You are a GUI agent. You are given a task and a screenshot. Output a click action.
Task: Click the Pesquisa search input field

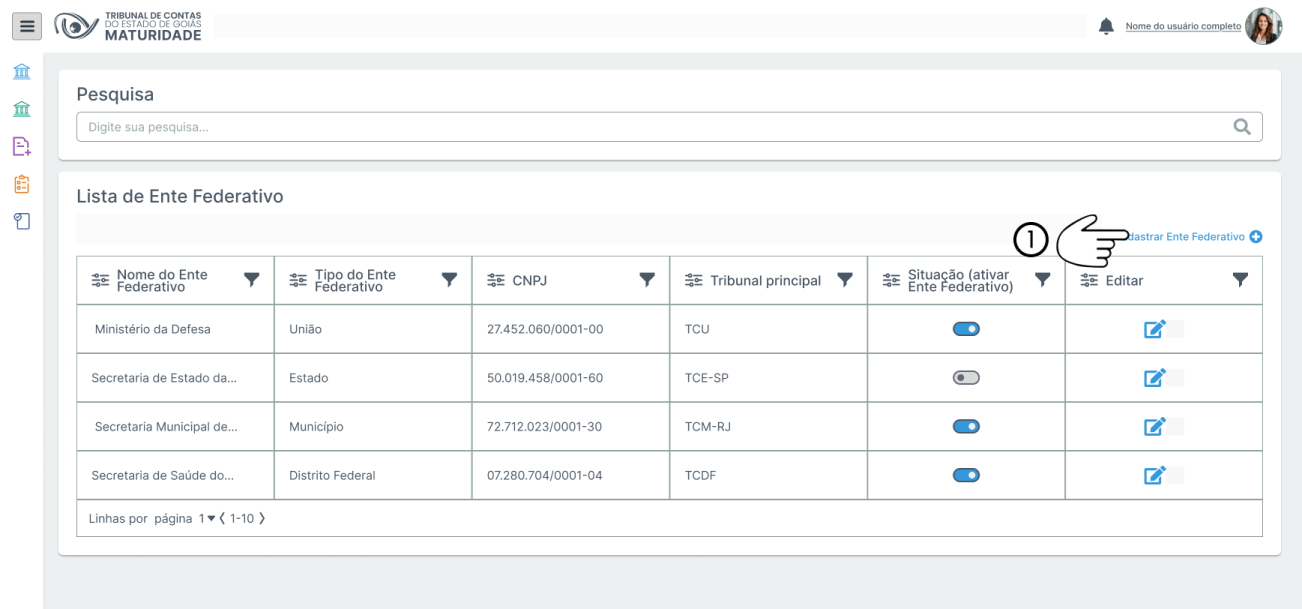[650, 127]
